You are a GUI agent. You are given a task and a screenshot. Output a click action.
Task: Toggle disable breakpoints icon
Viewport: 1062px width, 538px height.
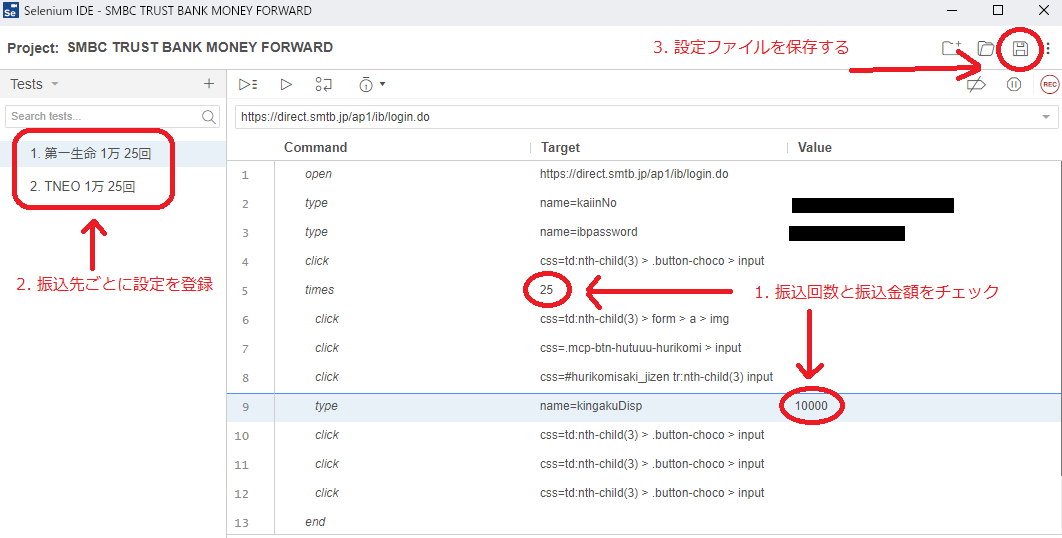[977, 85]
